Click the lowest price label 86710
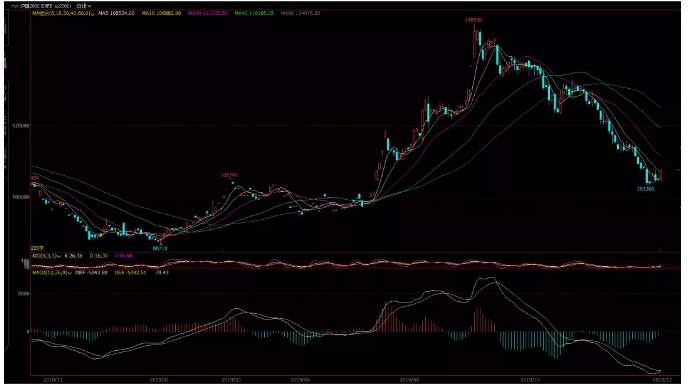This screenshot has height=391, width=689. coord(160,248)
